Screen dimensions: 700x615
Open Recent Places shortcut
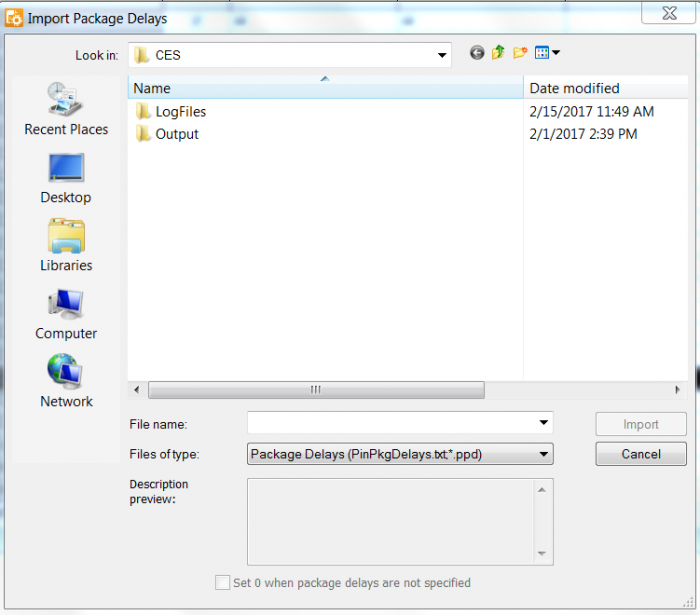(66, 108)
